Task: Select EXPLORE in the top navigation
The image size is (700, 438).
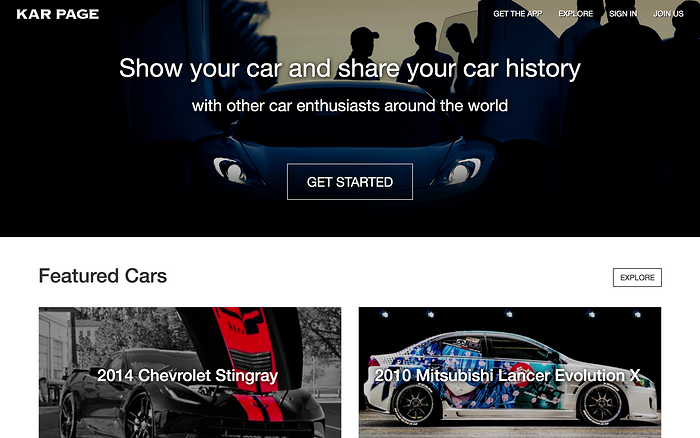Action: pyautogui.click(x=575, y=14)
